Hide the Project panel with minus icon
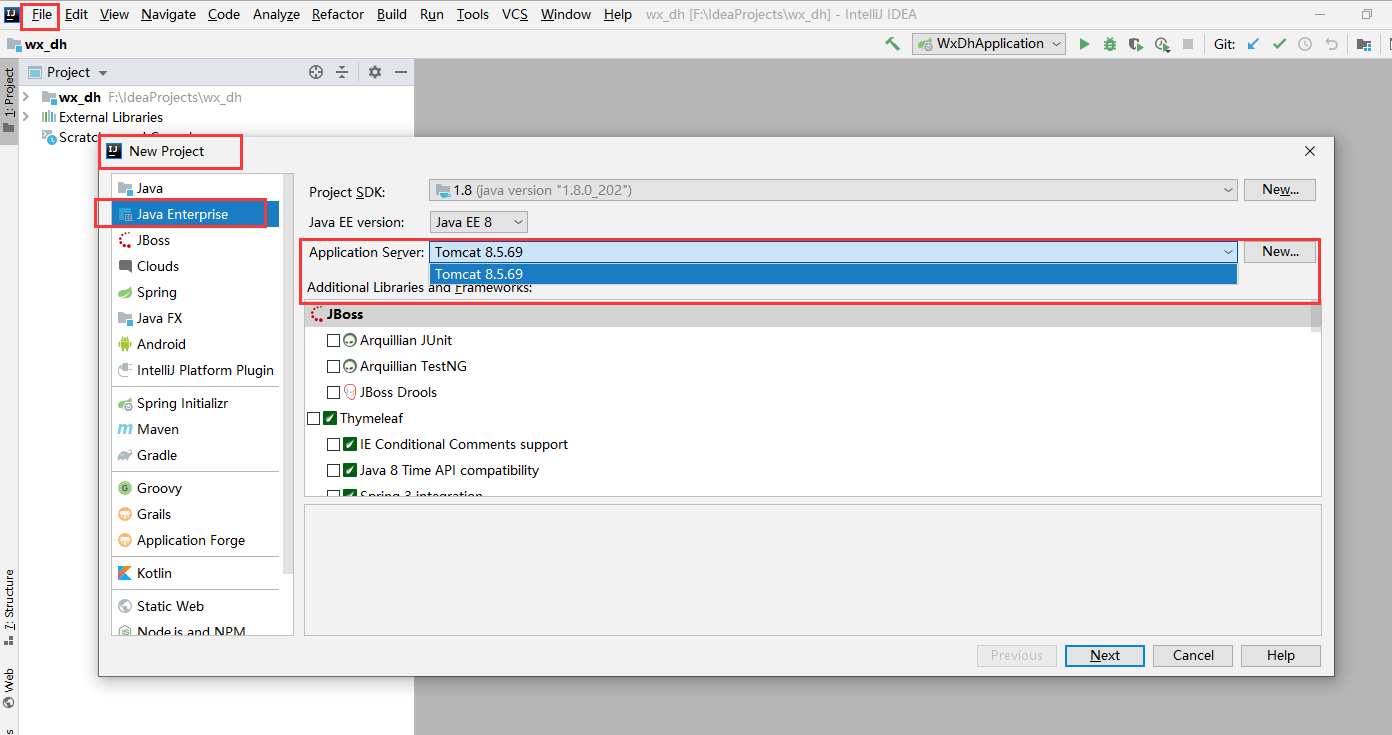Screen dimensions: 1392x735 401,72
